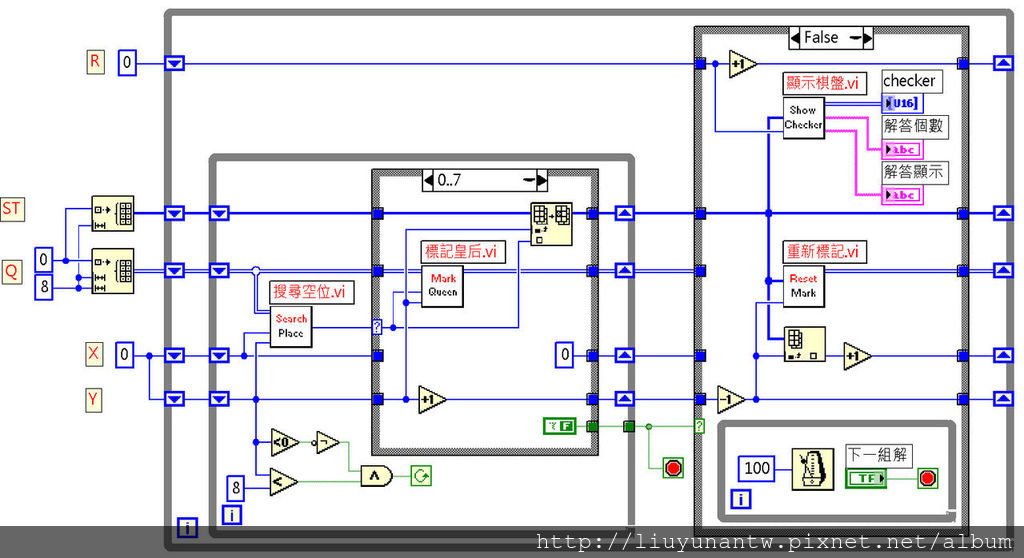
Task: Select the 解答顯示 string indicator terminal
Action: 903,195
